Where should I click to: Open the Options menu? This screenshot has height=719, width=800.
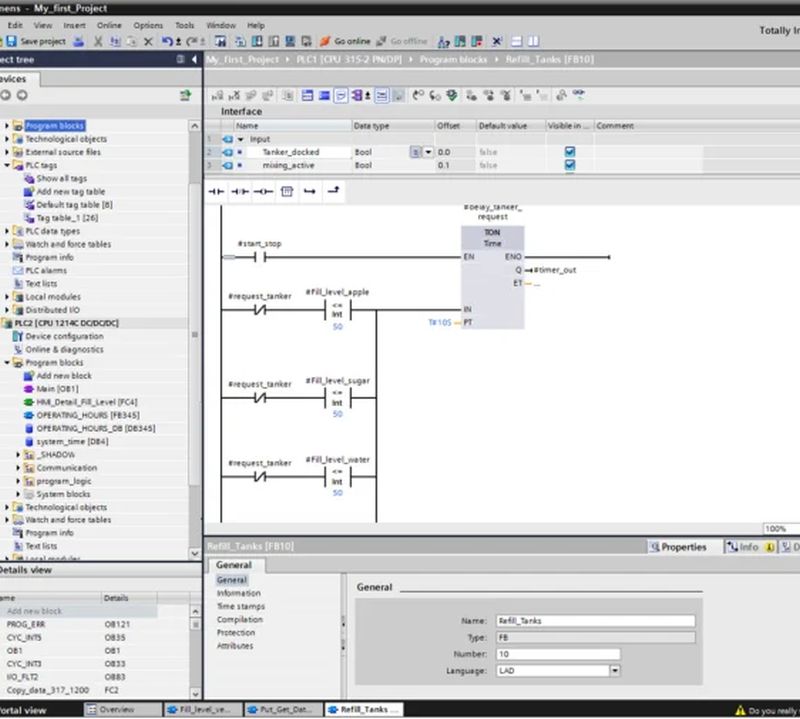pos(148,25)
